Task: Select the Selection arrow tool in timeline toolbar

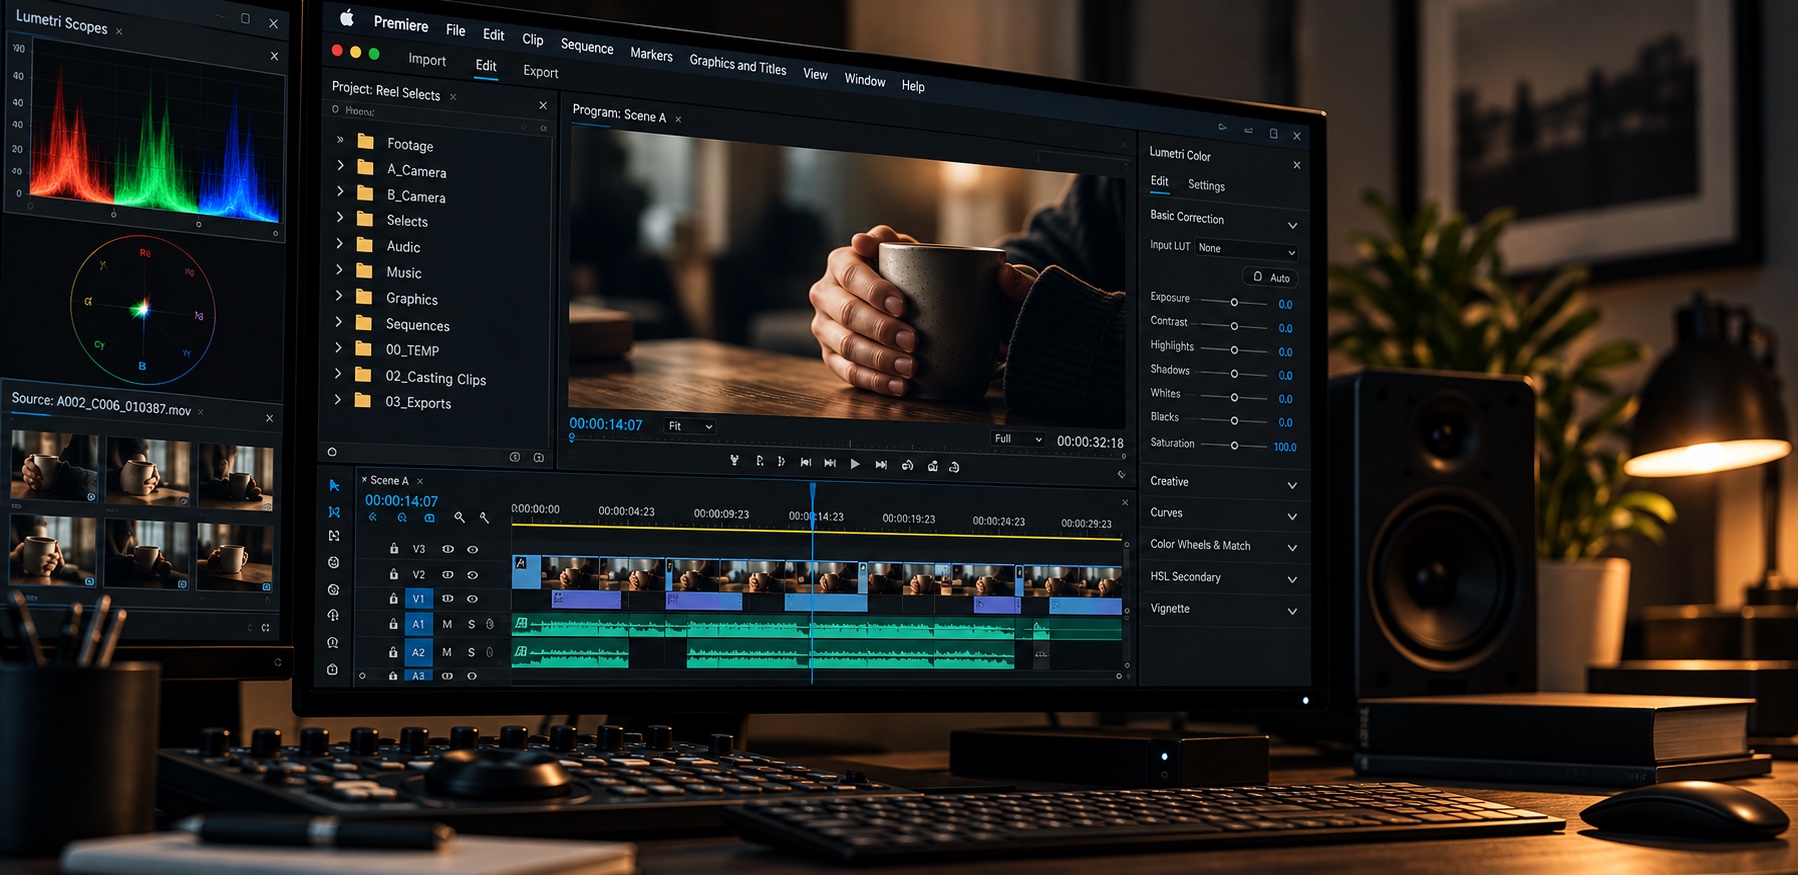Action: pos(334,485)
